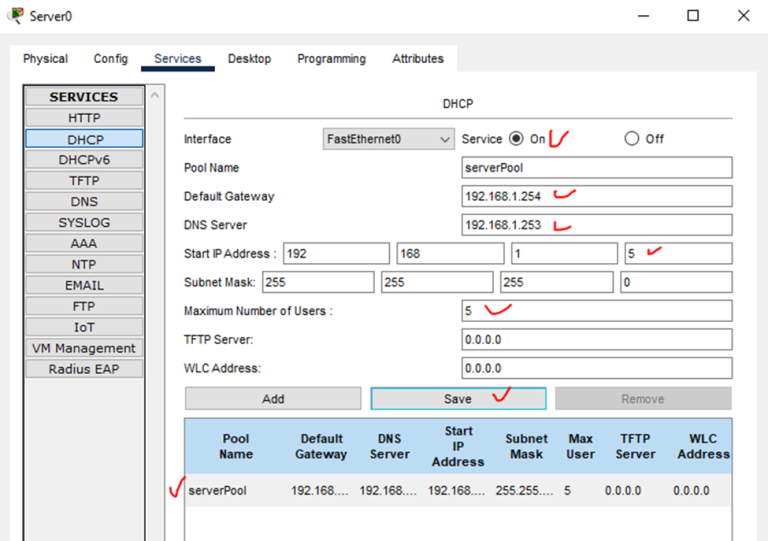Click the DNS Server address field
The height and width of the screenshot is (541, 768).
pos(597,225)
